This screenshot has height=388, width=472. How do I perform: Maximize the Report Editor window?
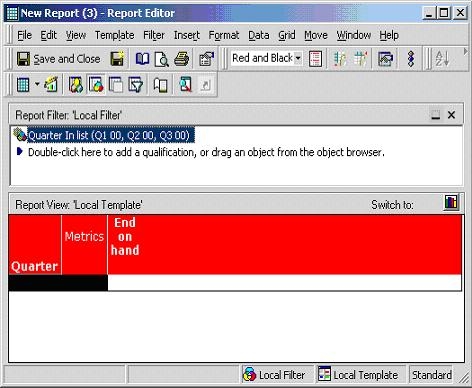[x=444, y=13]
